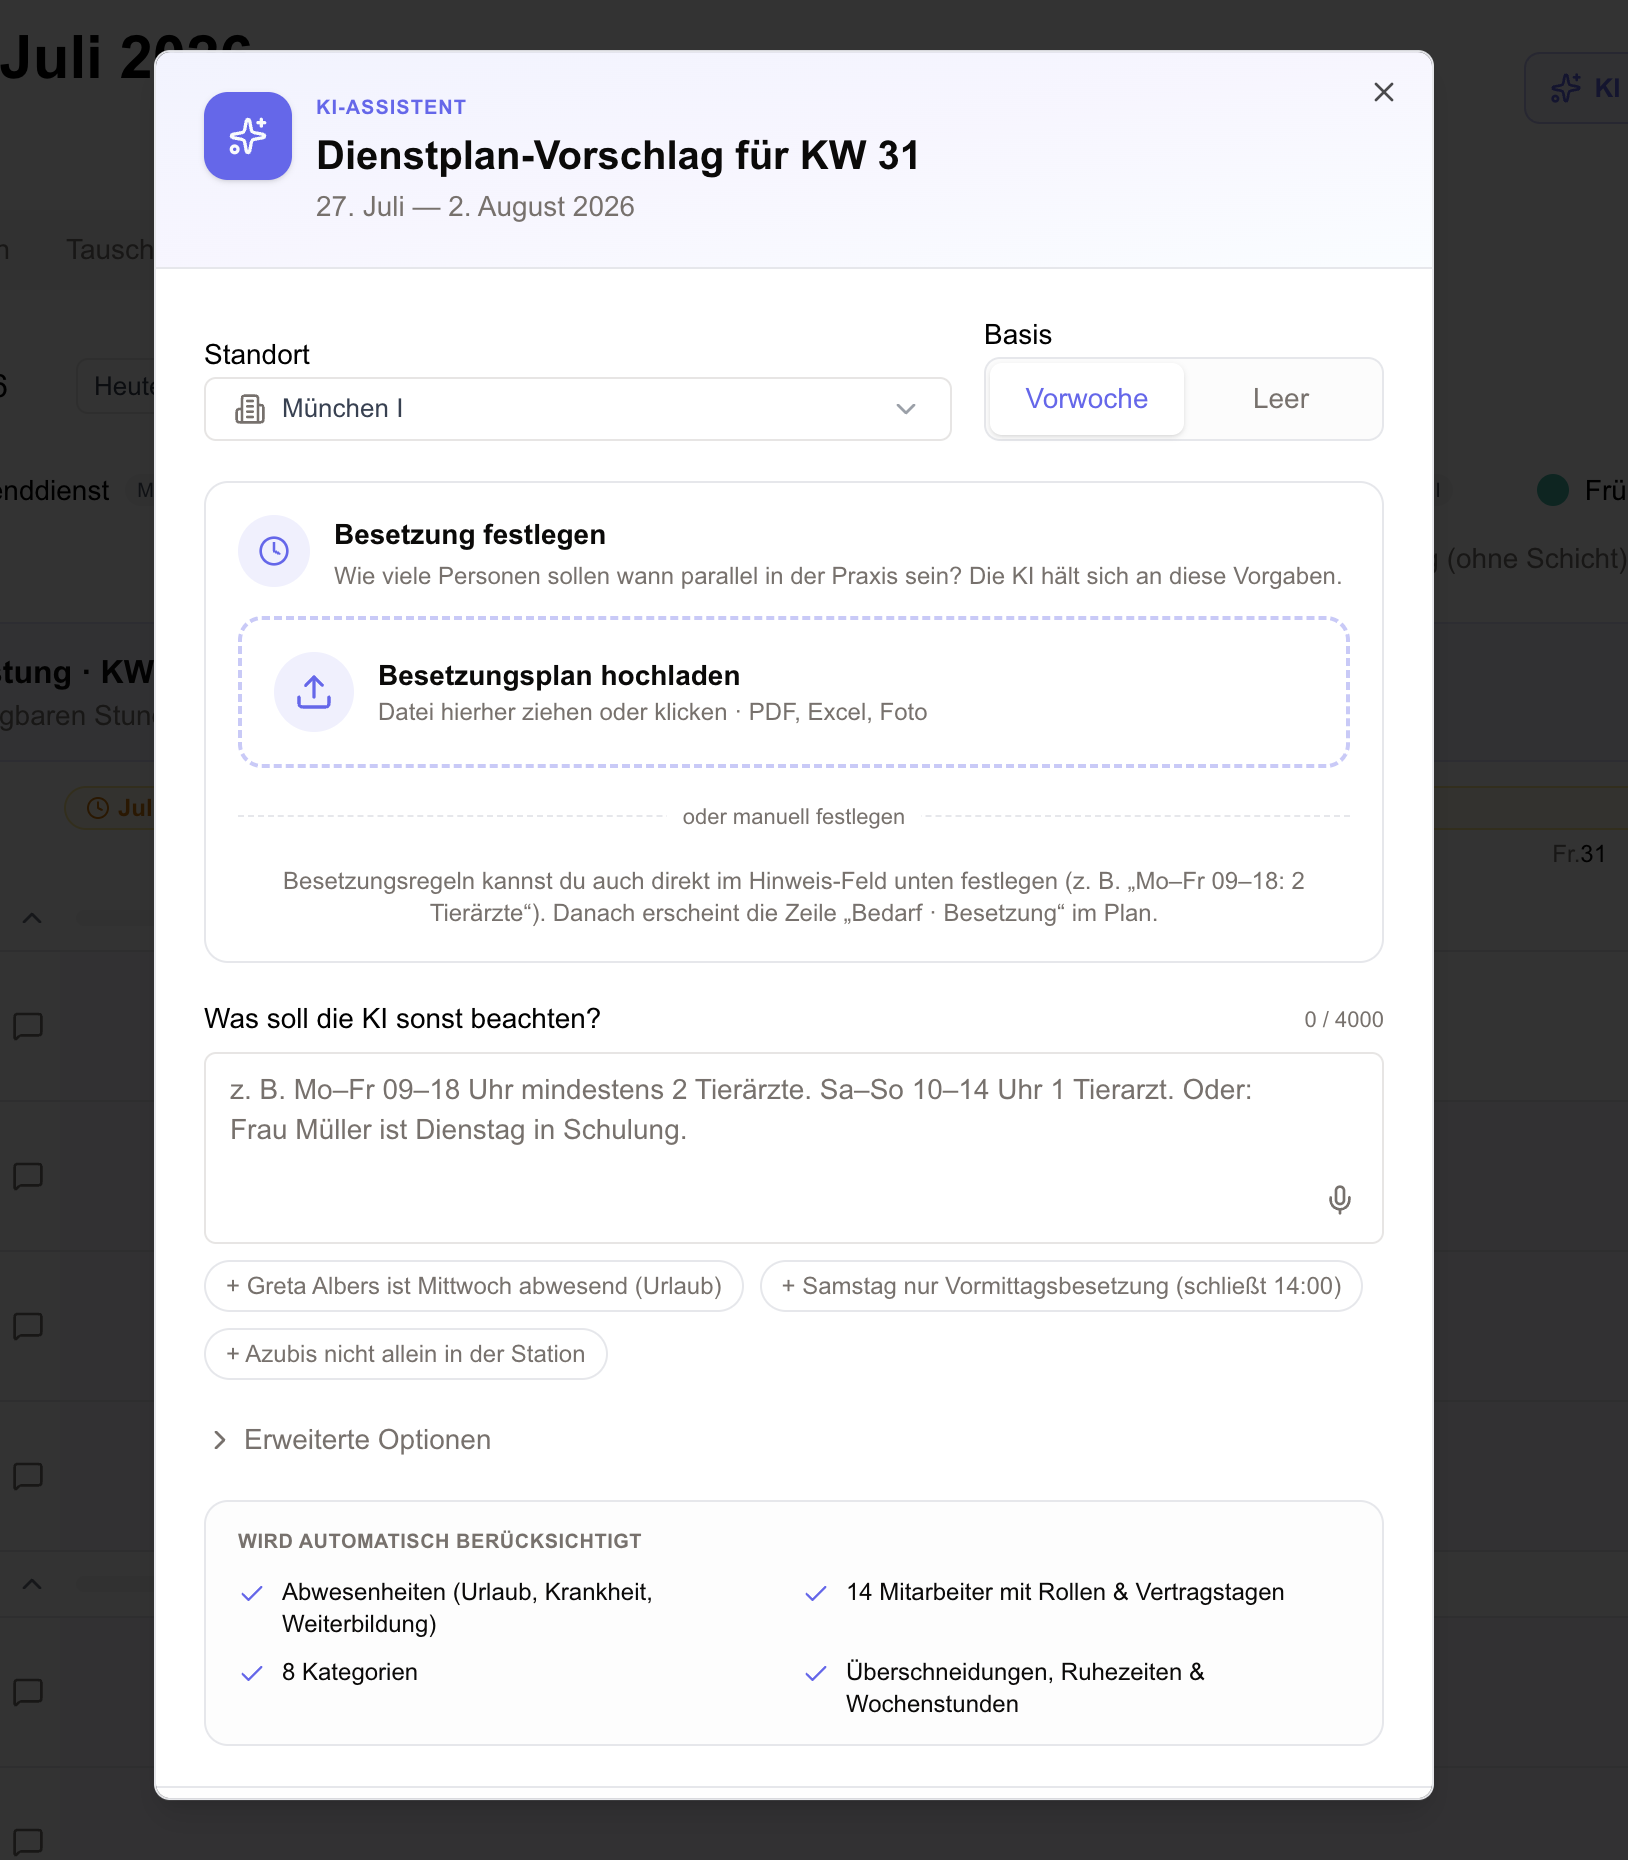Click checkmark next to 14 Mitarbeiter

click(x=816, y=1593)
